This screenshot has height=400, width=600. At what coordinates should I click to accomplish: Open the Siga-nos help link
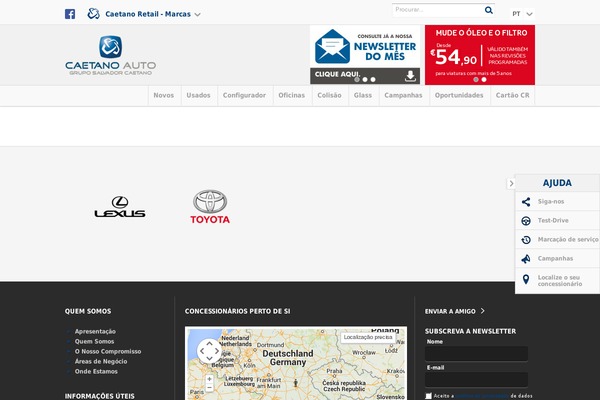pos(551,201)
